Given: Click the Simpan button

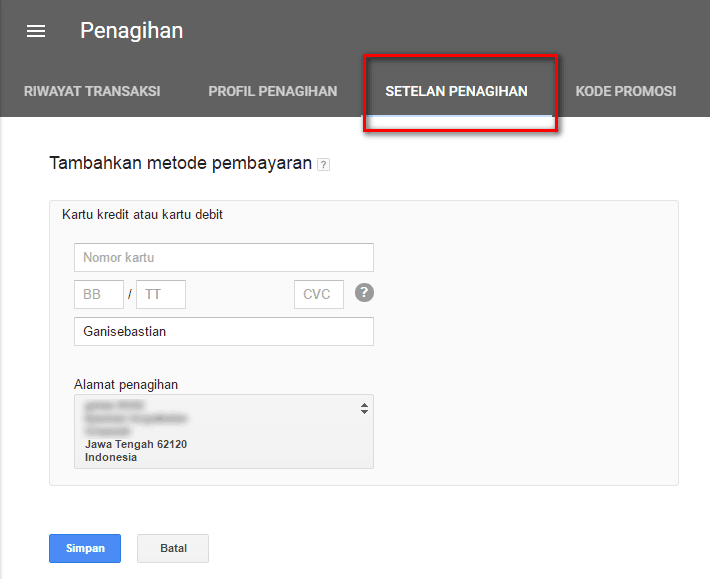Looking at the screenshot, I should (85, 548).
